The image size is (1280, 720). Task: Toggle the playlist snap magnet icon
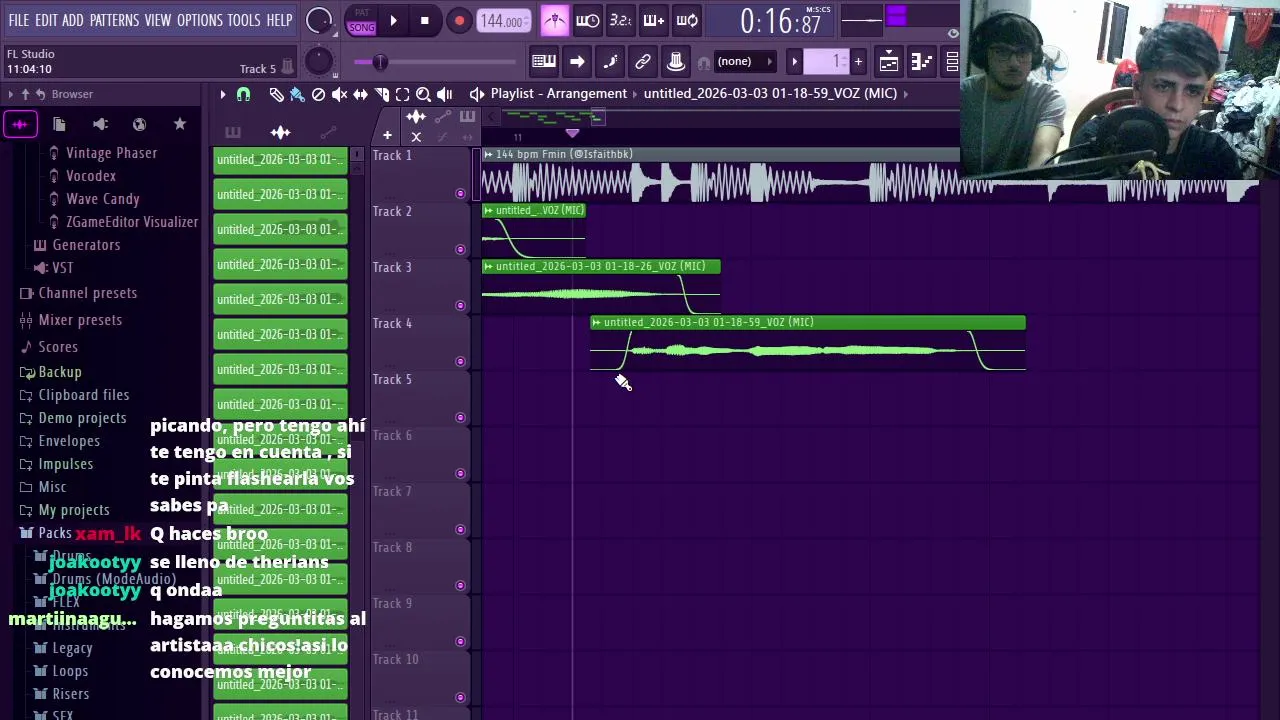243,94
